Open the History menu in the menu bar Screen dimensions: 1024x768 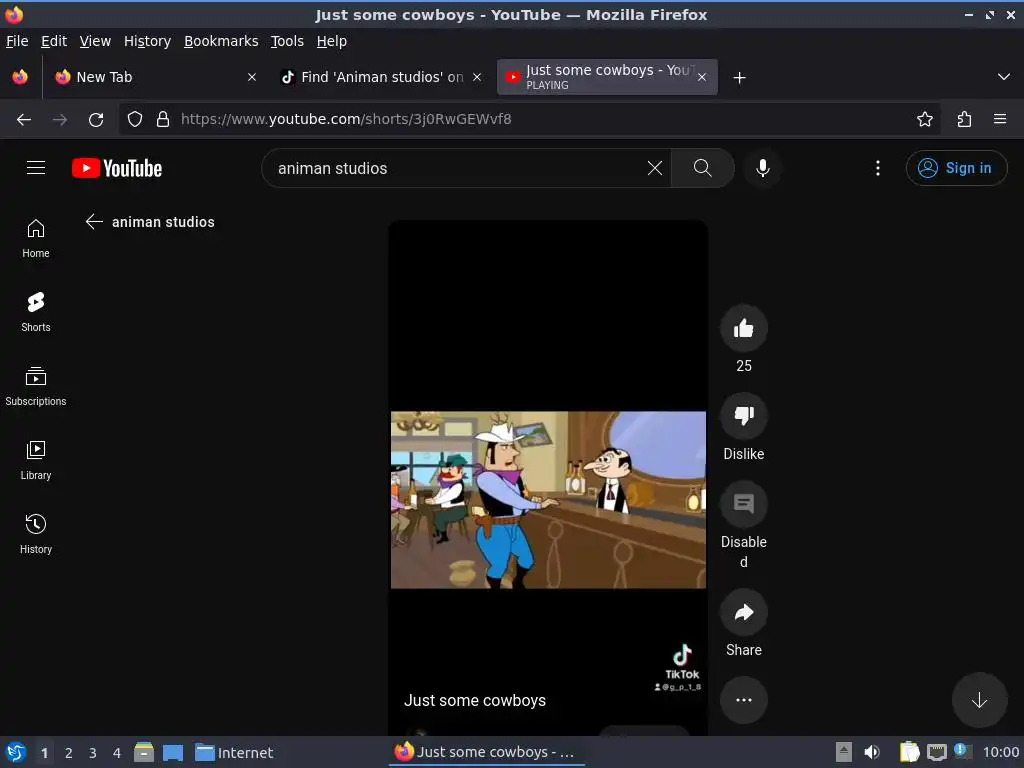coord(147,41)
